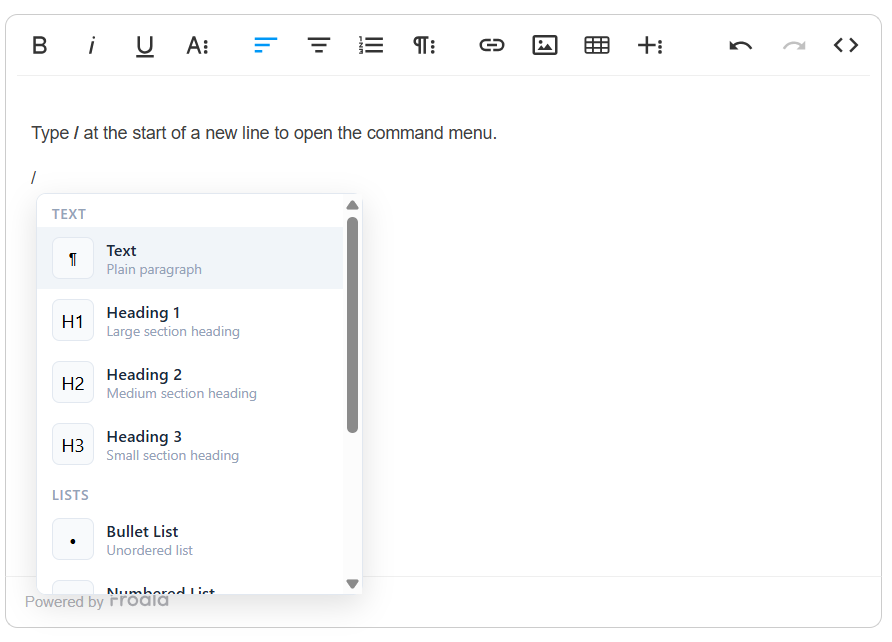This screenshot has height=642, width=892.
Task: Undo the last action
Action: click(741, 45)
